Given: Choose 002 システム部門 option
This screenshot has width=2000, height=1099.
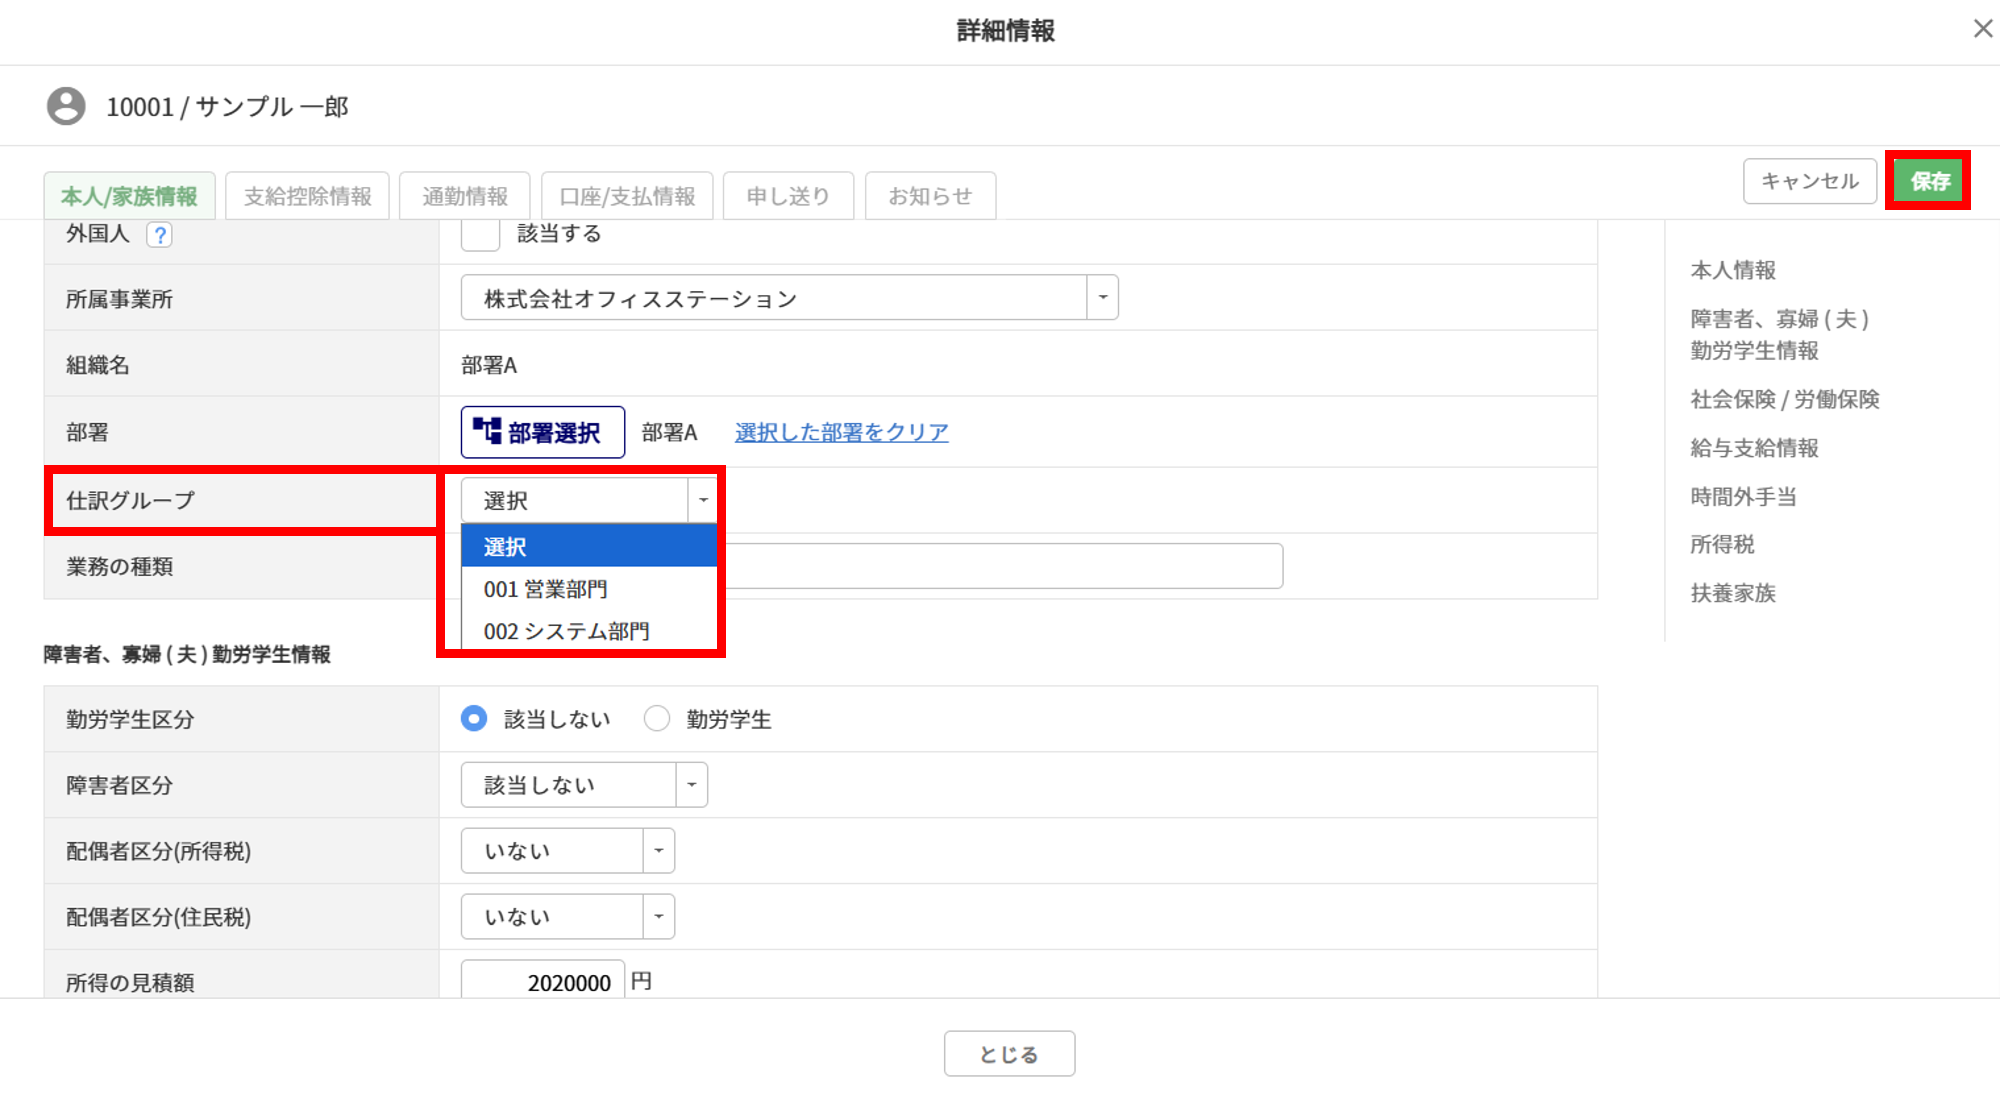Looking at the screenshot, I should coord(566,631).
